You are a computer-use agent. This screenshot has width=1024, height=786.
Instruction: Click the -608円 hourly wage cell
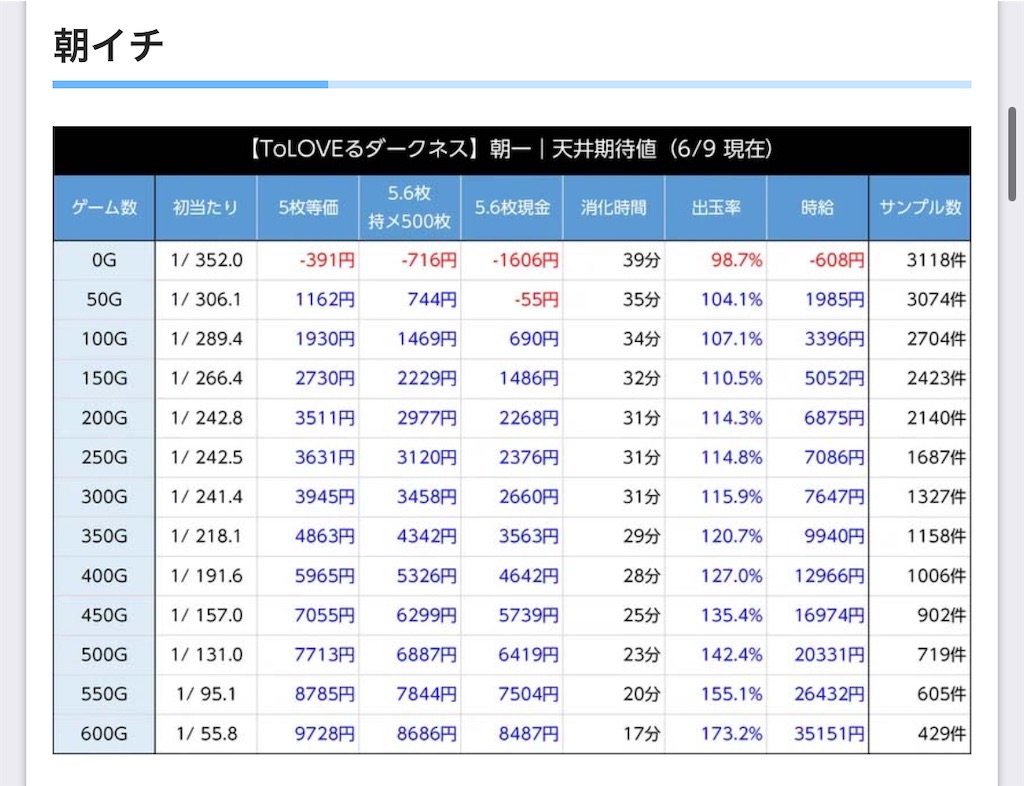817,260
